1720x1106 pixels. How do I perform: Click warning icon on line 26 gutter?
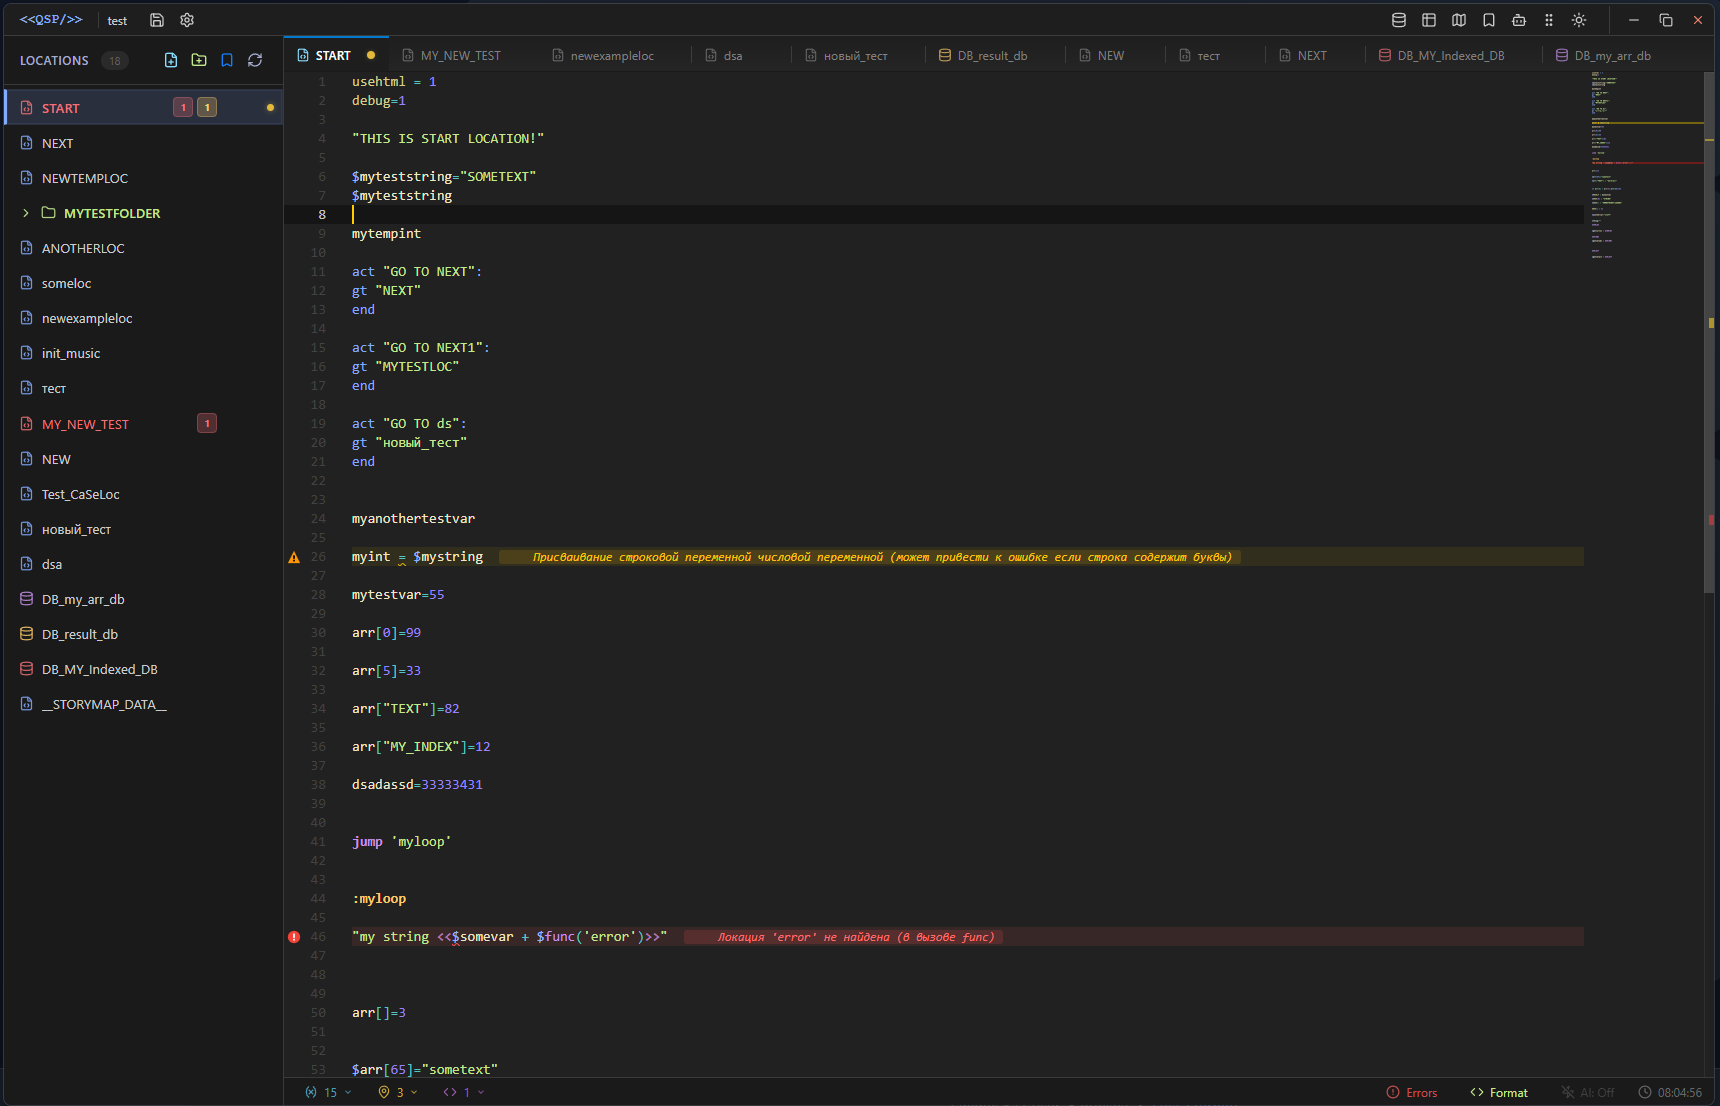pyautogui.click(x=294, y=557)
